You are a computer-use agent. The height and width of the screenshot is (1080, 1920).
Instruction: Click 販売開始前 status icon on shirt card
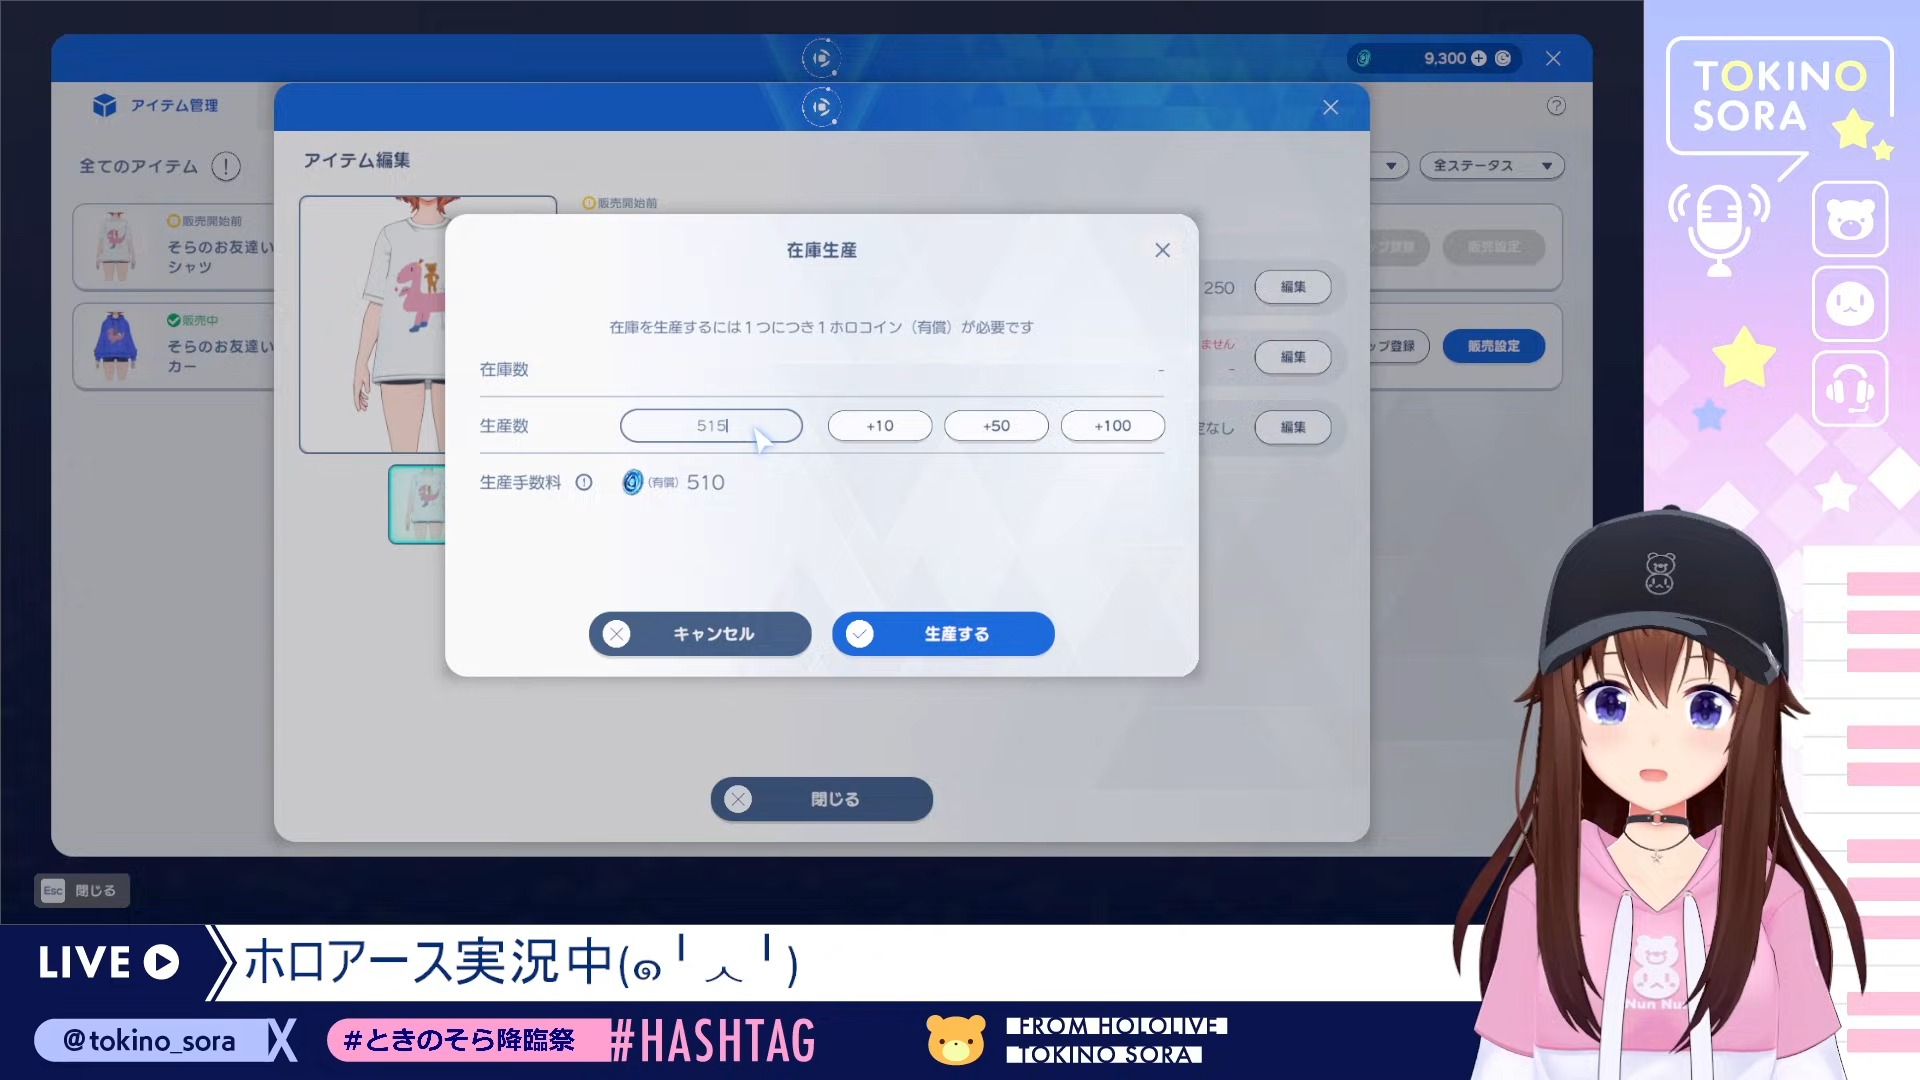[174, 220]
